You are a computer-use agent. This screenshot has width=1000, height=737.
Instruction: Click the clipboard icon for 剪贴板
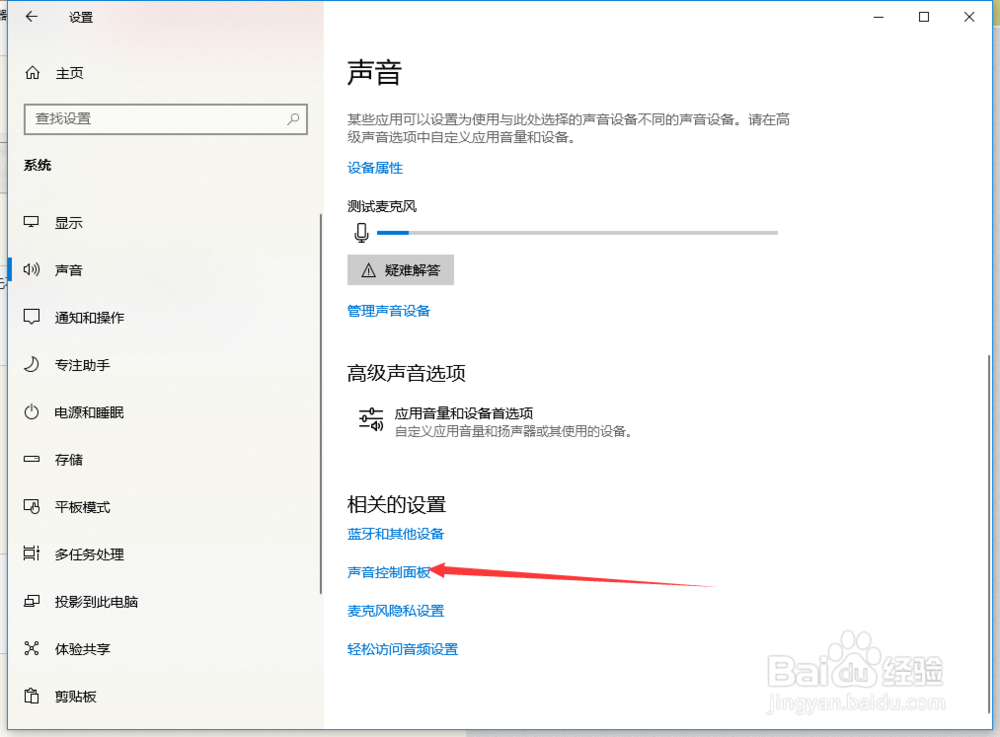[31, 696]
